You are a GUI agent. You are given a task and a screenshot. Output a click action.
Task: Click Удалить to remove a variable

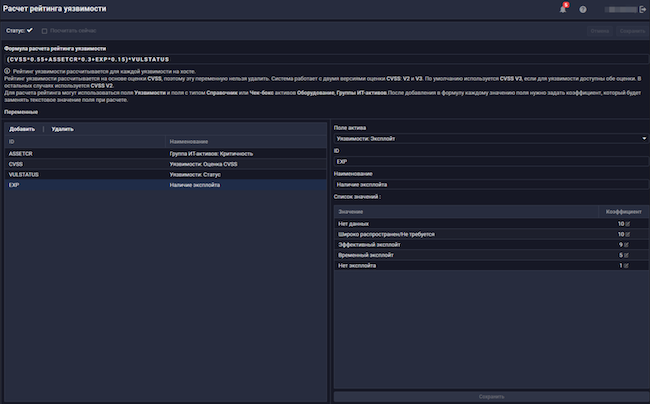[62, 129]
